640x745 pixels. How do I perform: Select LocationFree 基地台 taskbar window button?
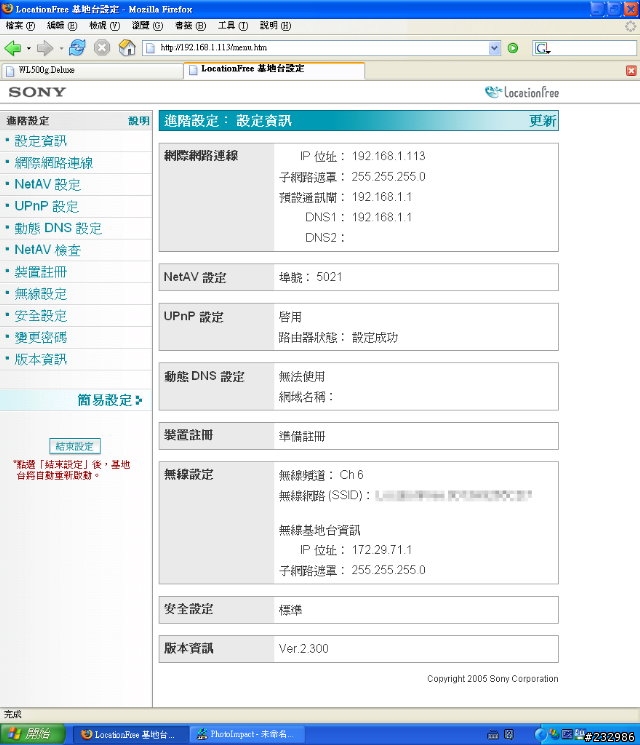(131, 735)
